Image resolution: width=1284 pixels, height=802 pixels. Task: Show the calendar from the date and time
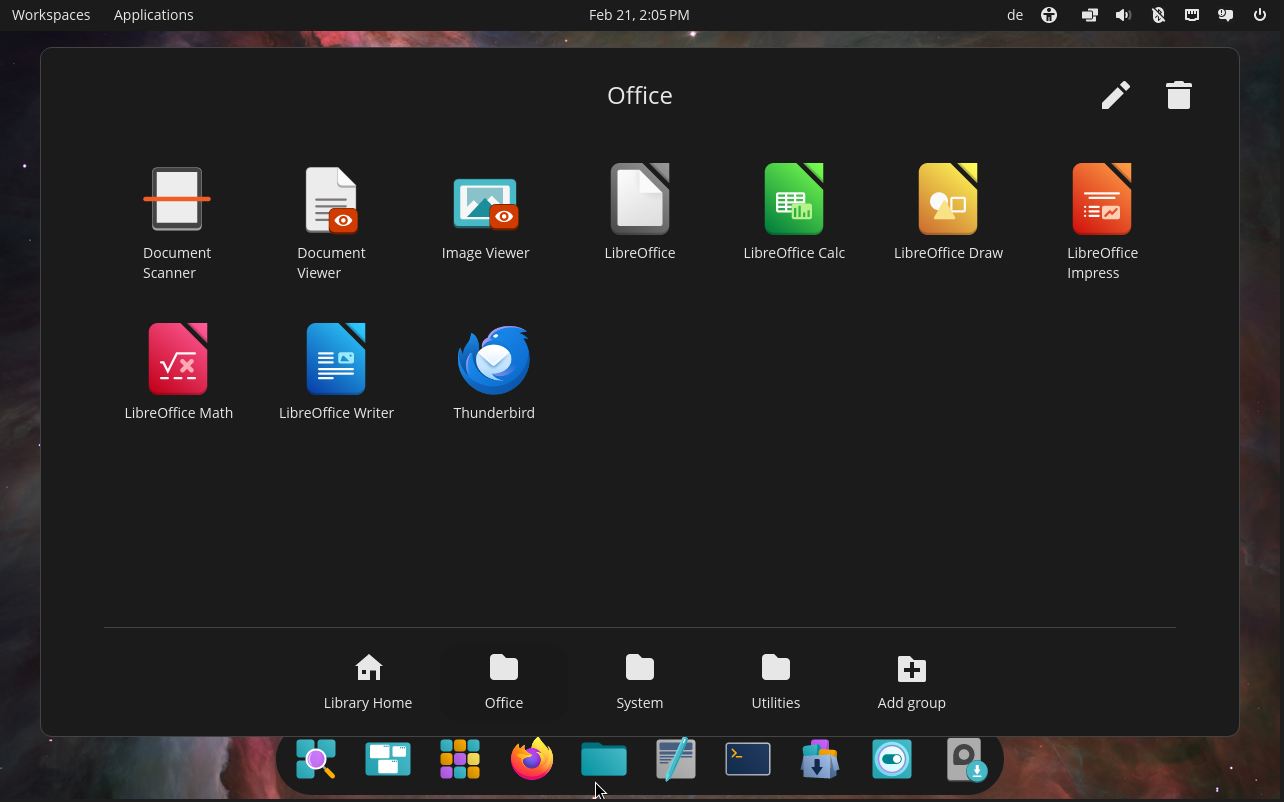click(639, 15)
